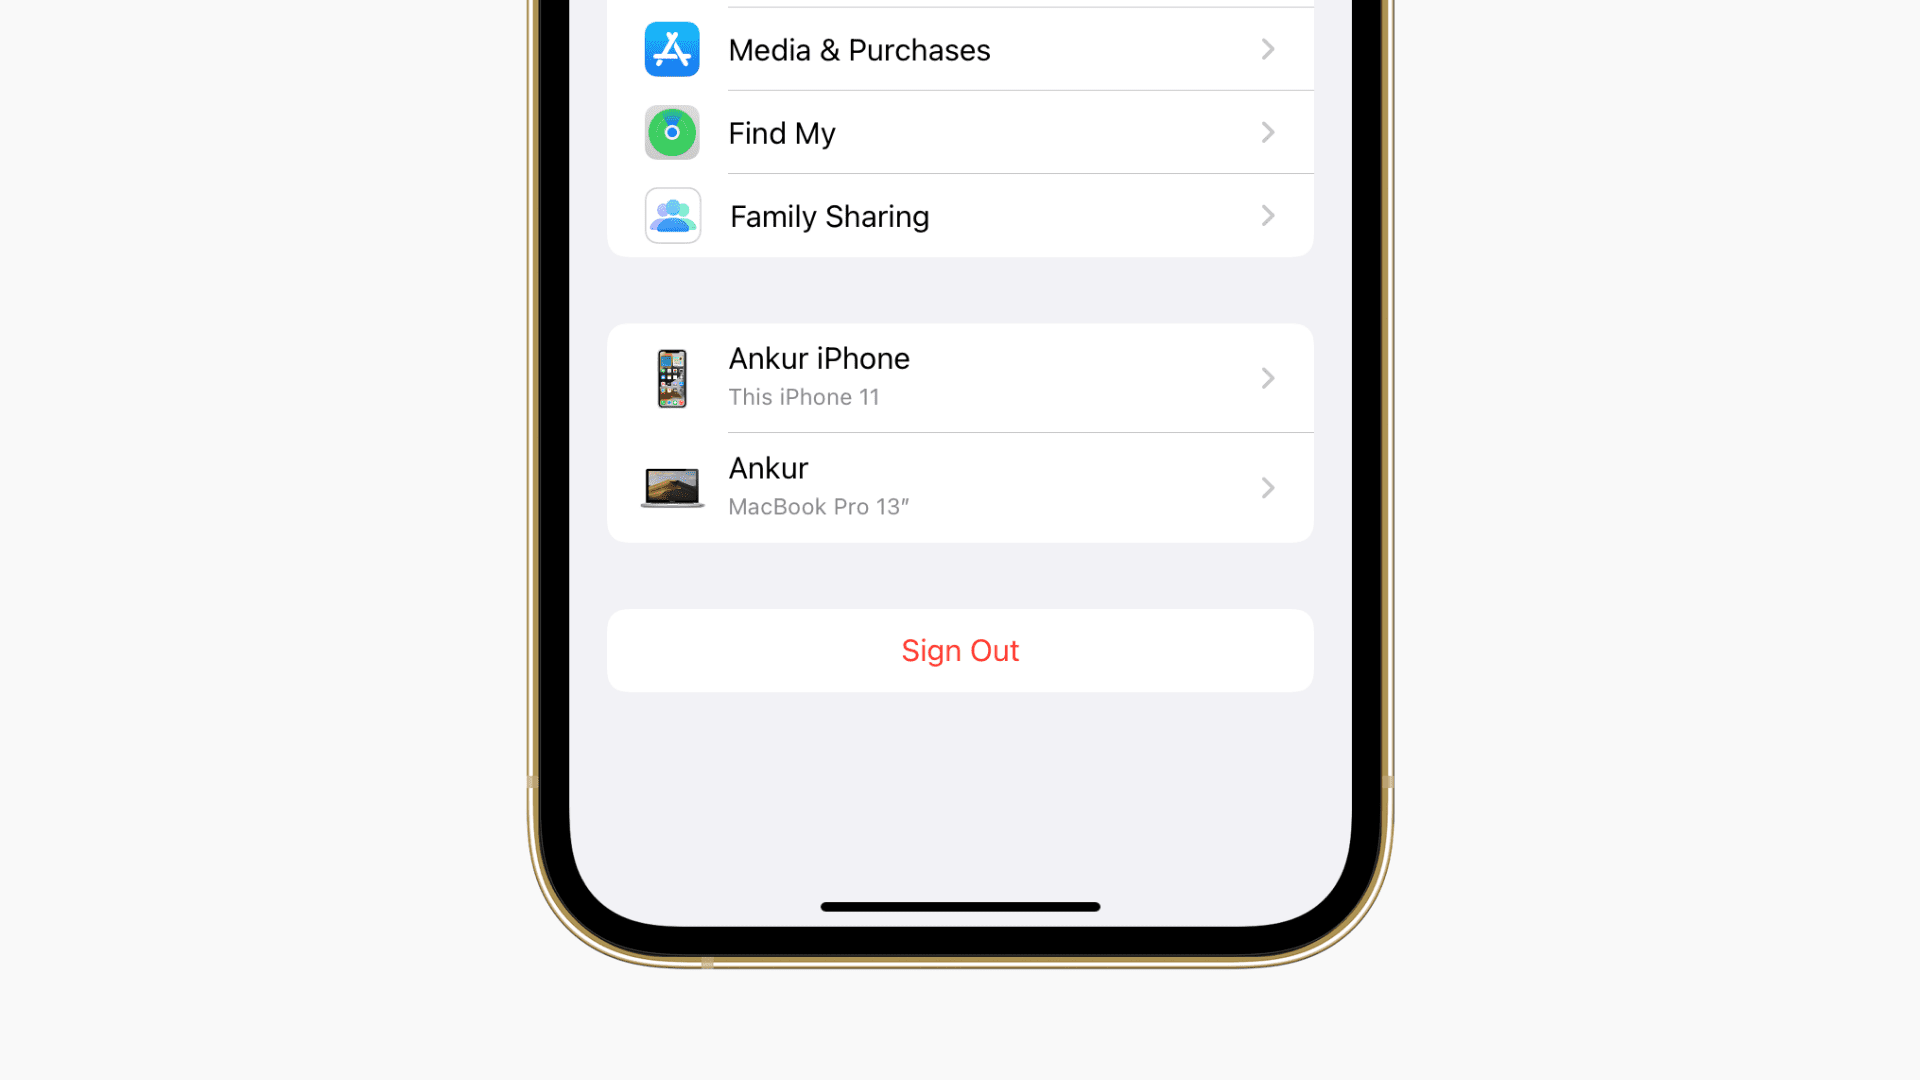
Task: Open the Family Sharing settings
Action: click(x=960, y=216)
